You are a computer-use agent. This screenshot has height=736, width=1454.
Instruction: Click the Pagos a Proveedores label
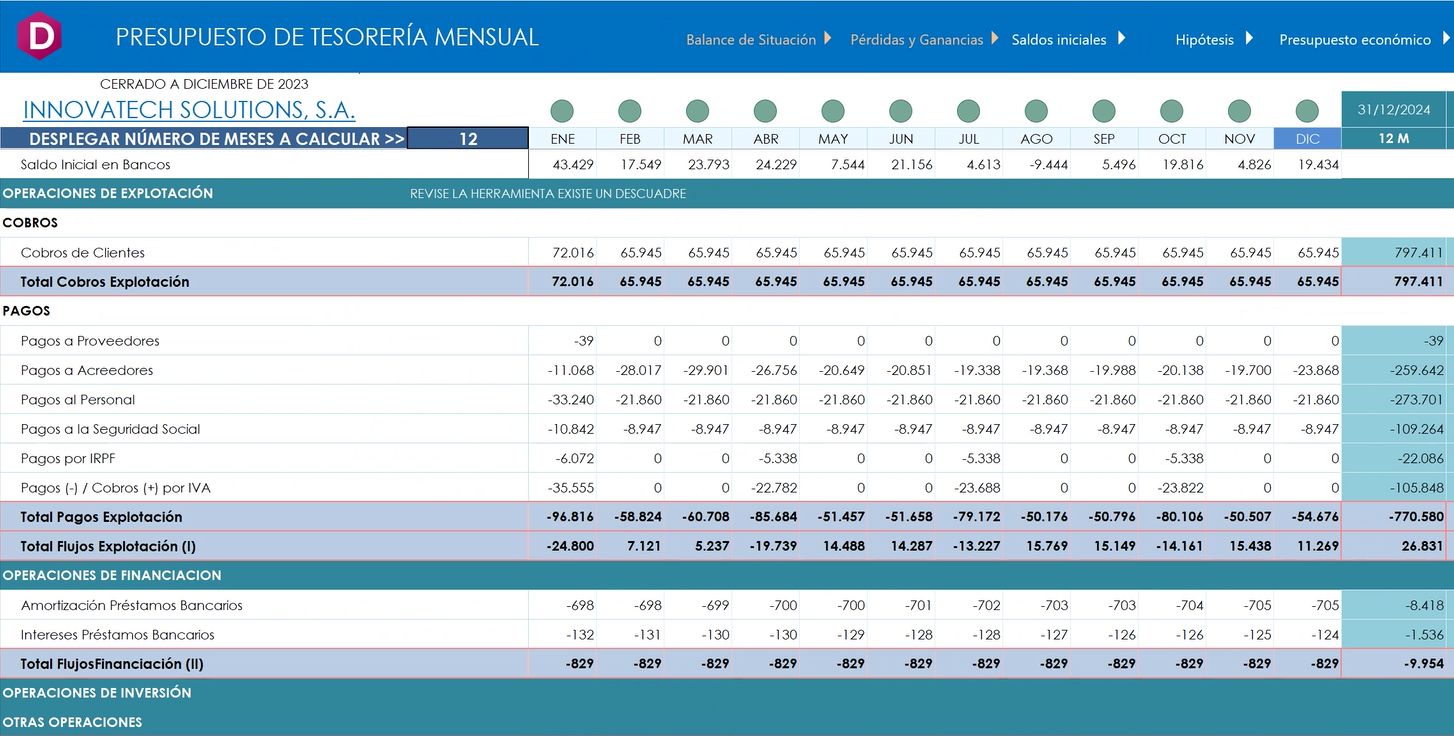[90, 341]
